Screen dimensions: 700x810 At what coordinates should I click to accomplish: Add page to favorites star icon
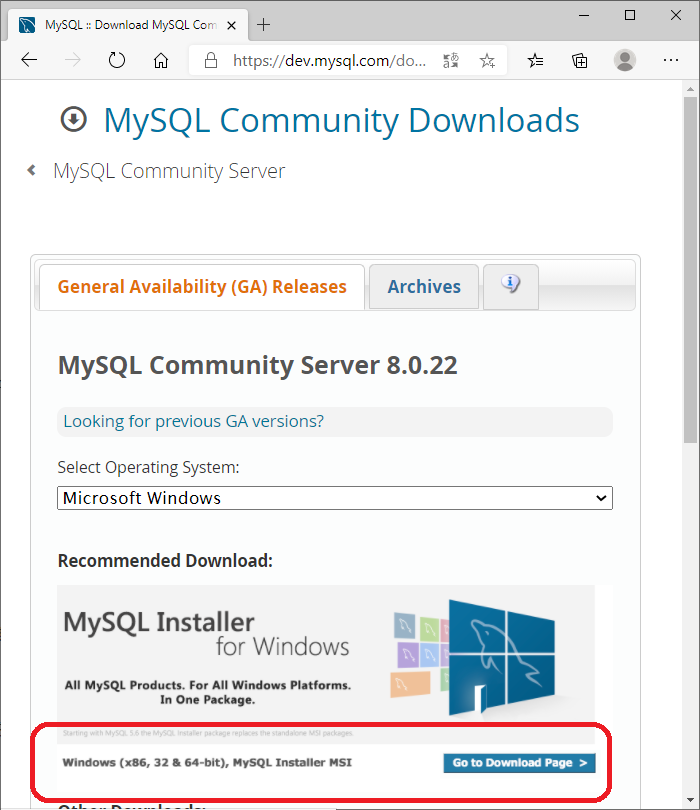click(x=487, y=61)
